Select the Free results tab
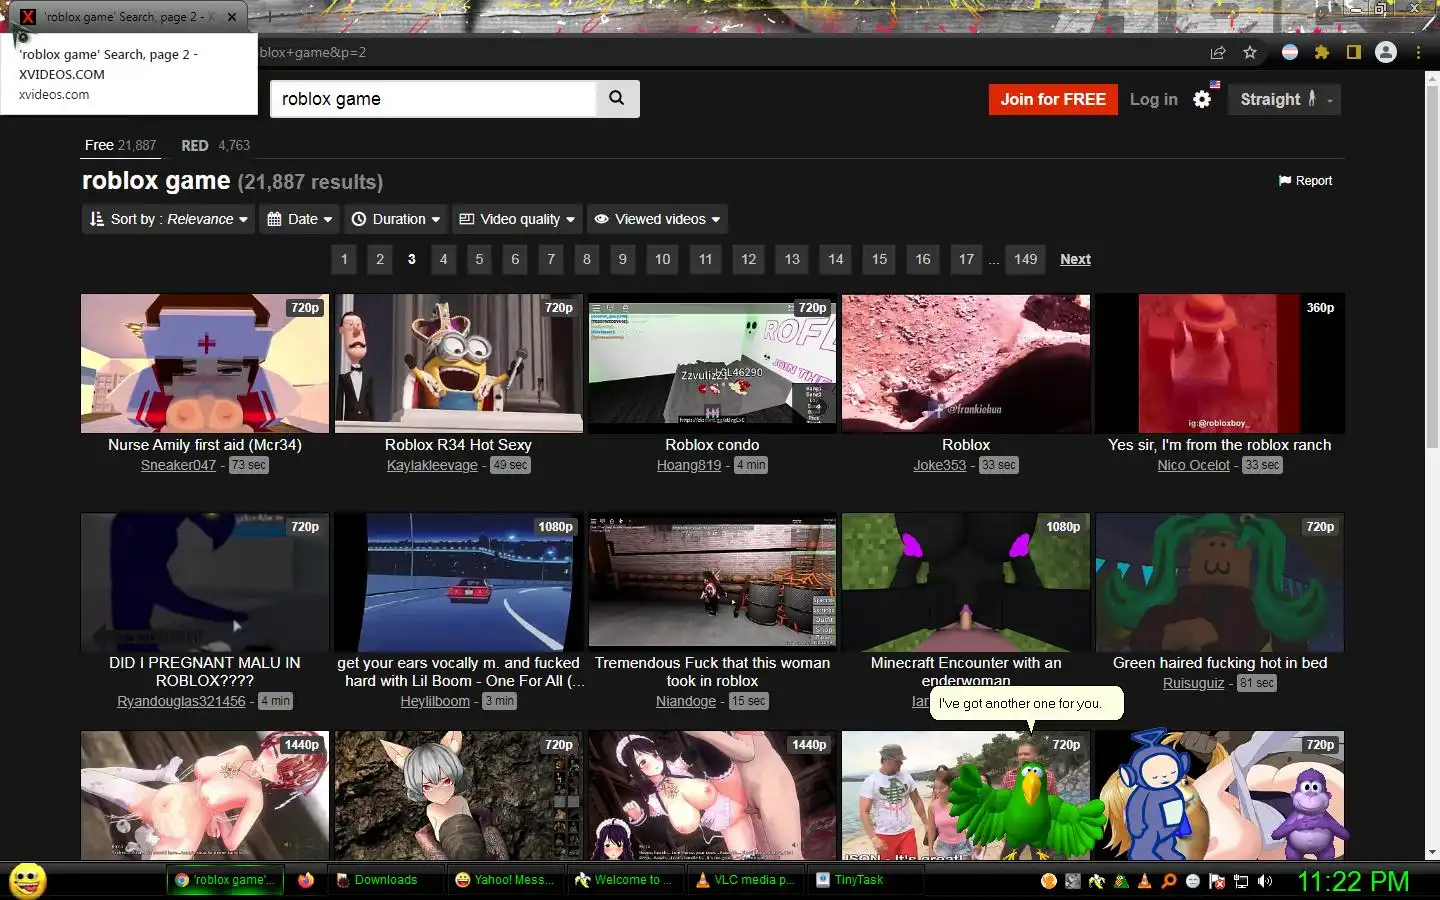 pyautogui.click(x=120, y=145)
